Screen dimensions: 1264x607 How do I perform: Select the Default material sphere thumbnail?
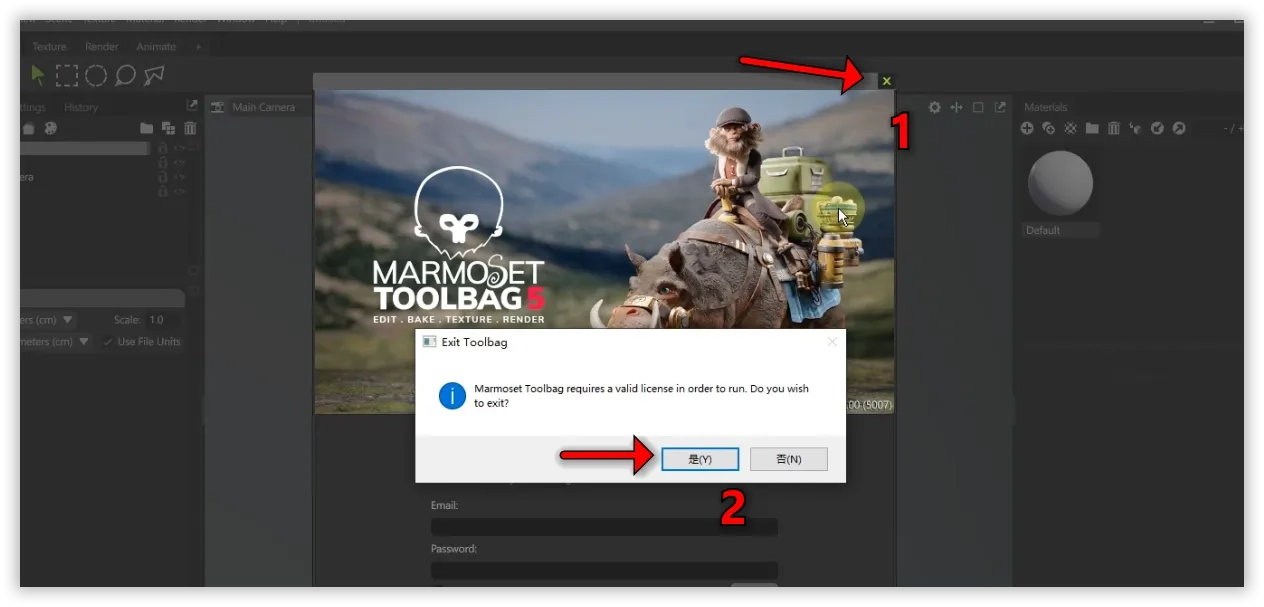(x=1060, y=184)
